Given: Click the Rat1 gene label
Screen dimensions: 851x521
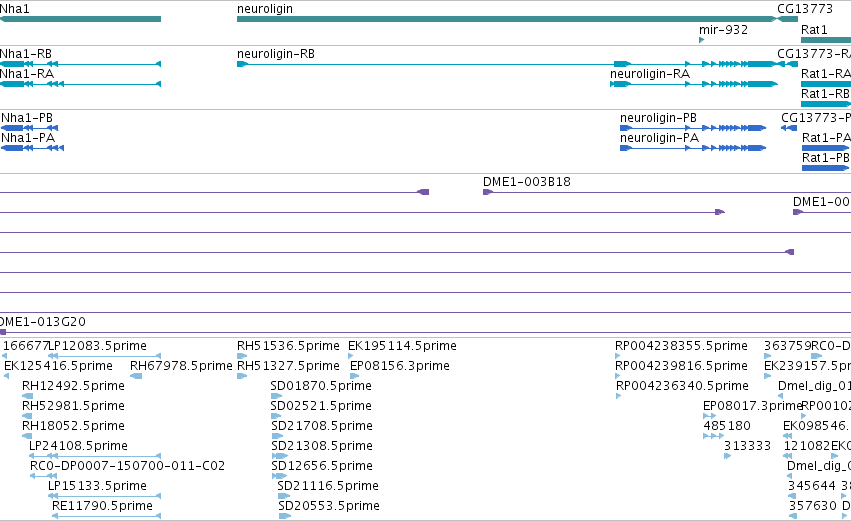Looking at the screenshot, I should [x=814, y=30].
